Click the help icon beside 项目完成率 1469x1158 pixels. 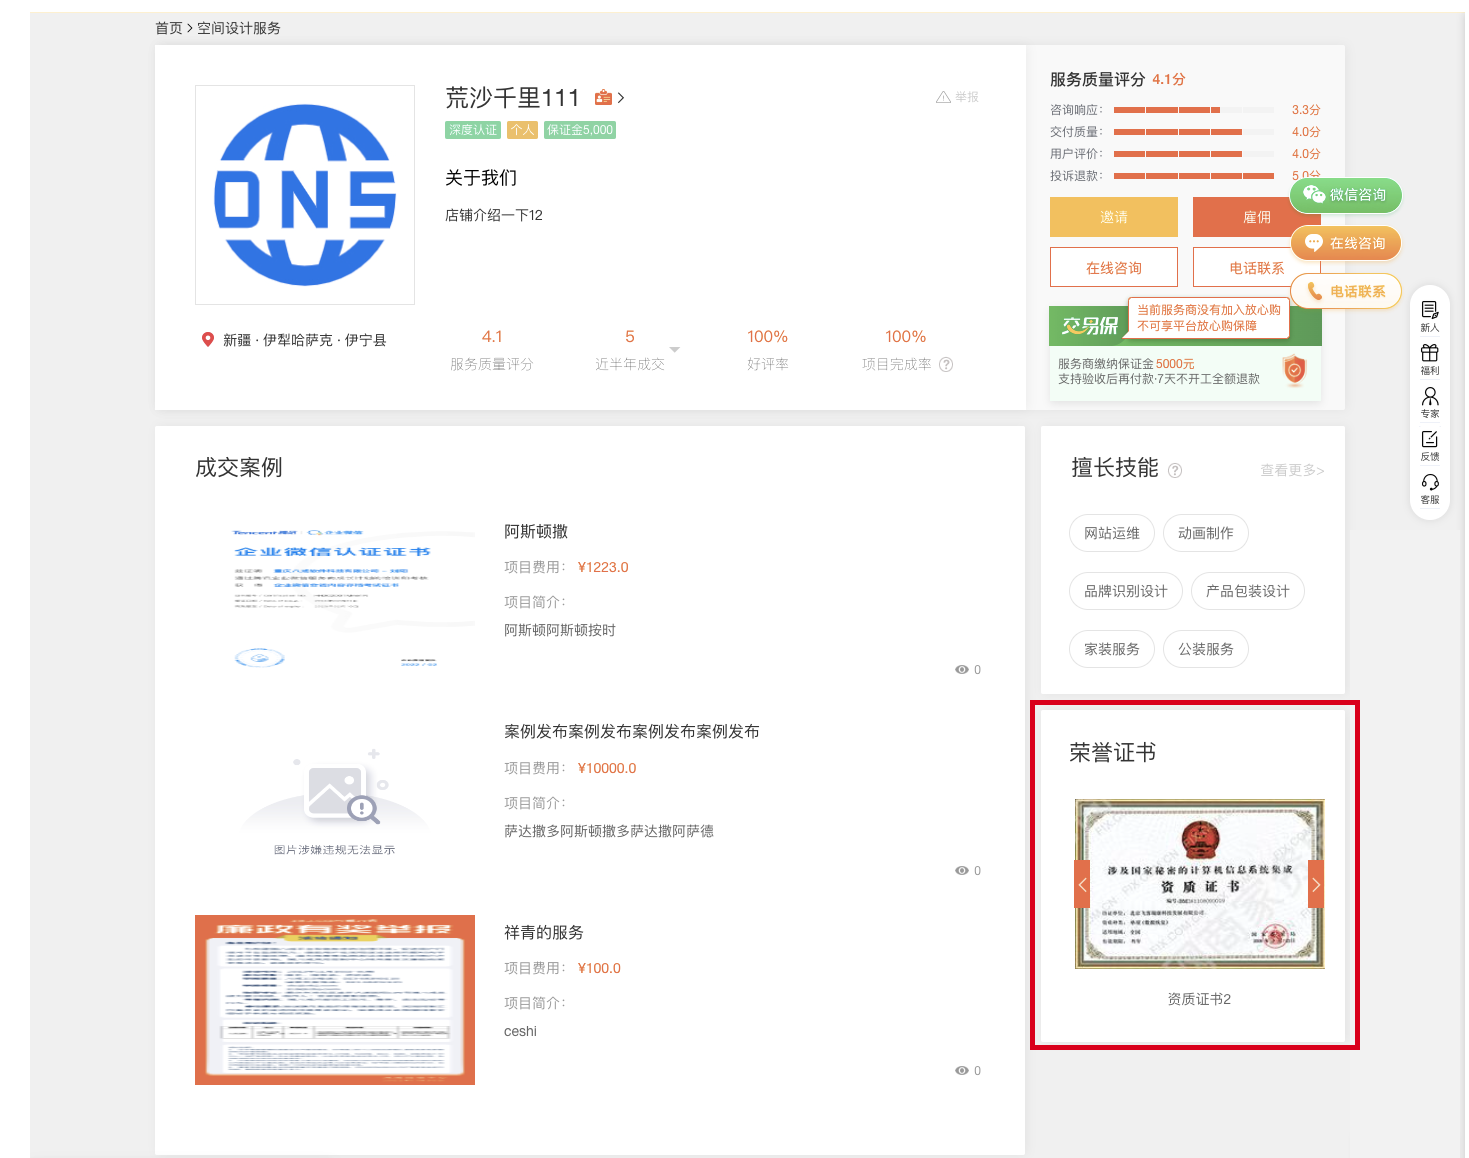(946, 365)
